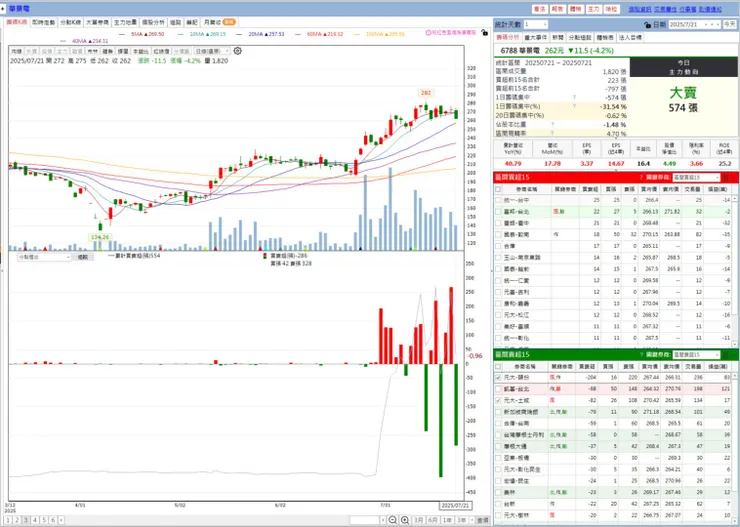
Task: Open 關鍵券商 dropdown in red buy header
Action: [696, 177]
